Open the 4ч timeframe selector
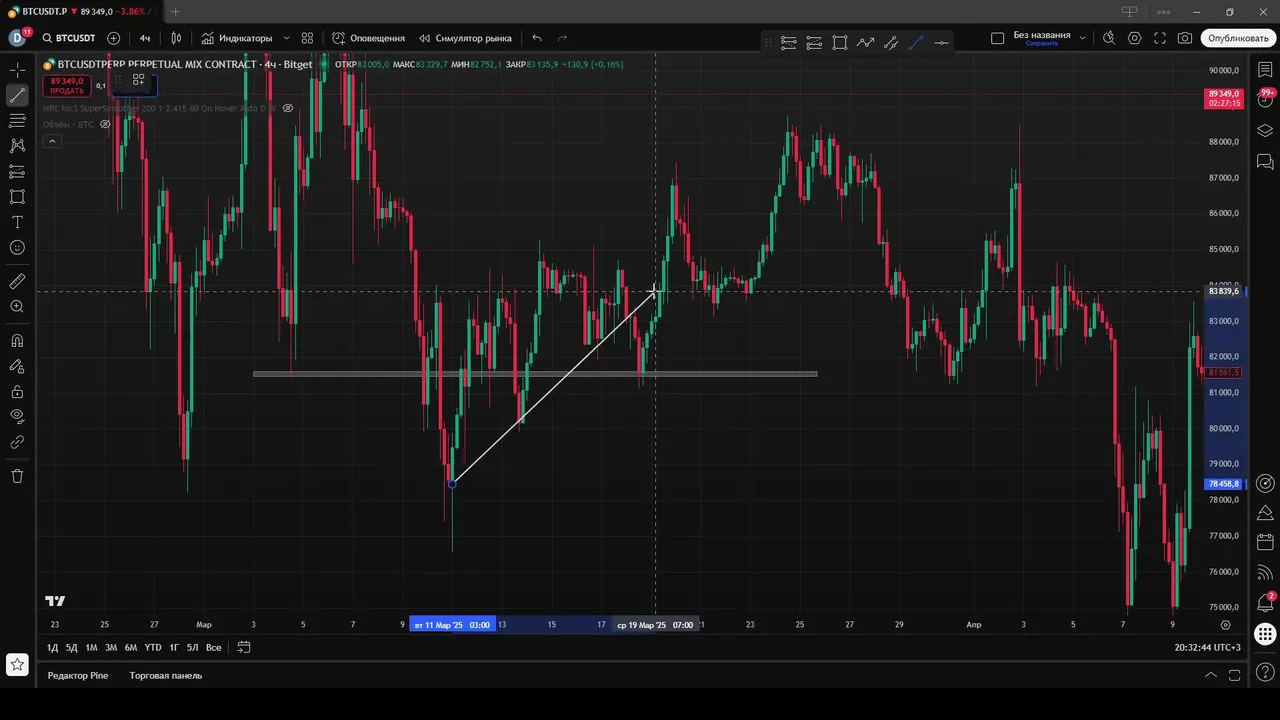The height and width of the screenshot is (720, 1280). click(145, 38)
